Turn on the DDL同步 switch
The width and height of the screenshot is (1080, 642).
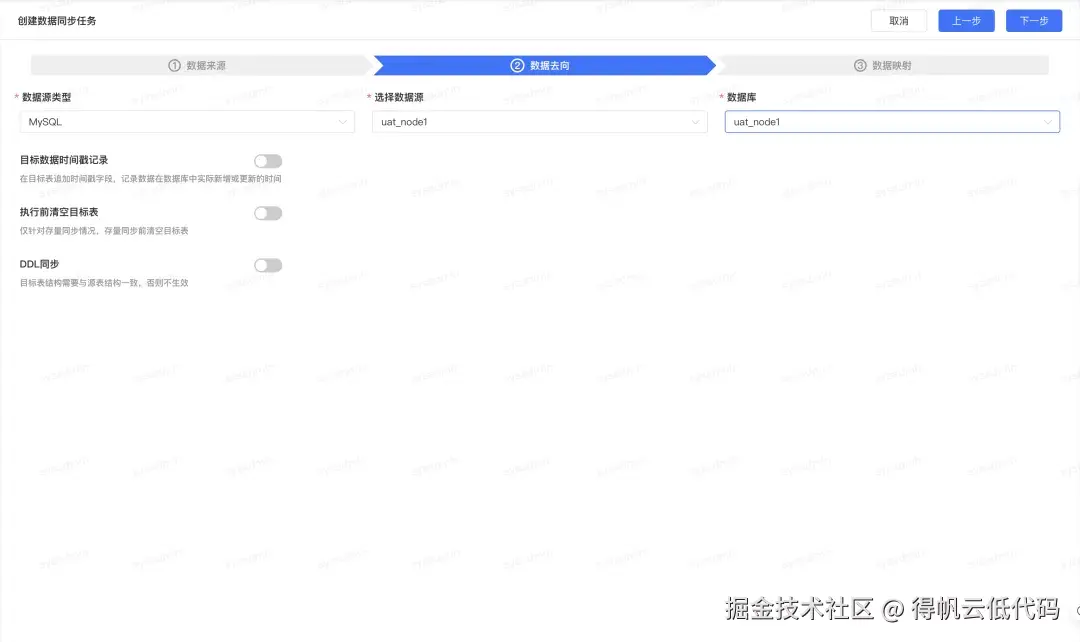click(267, 264)
